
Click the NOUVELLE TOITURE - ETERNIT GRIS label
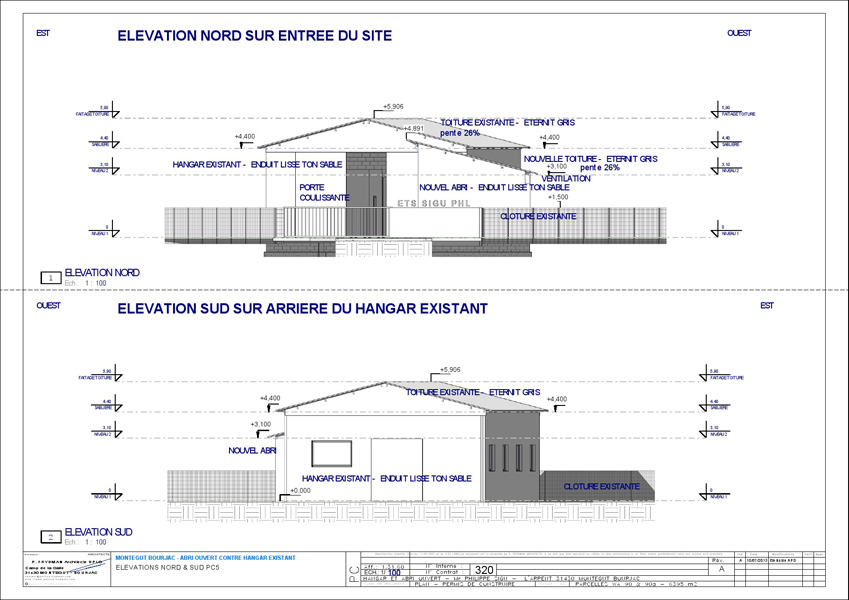590,158
